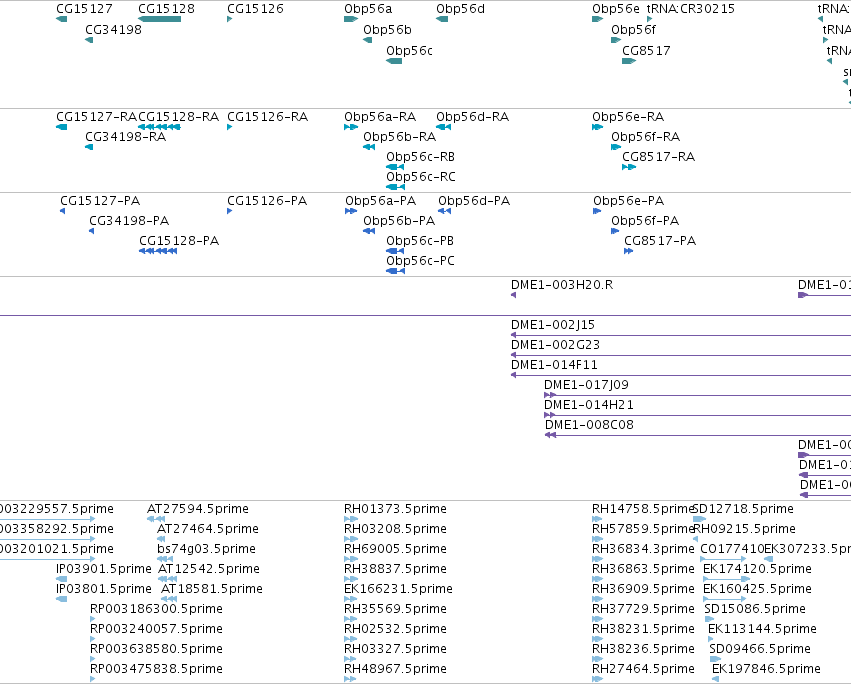The height and width of the screenshot is (684, 851).
Task: Select the Obp56c gene feature
Action: [394, 61]
